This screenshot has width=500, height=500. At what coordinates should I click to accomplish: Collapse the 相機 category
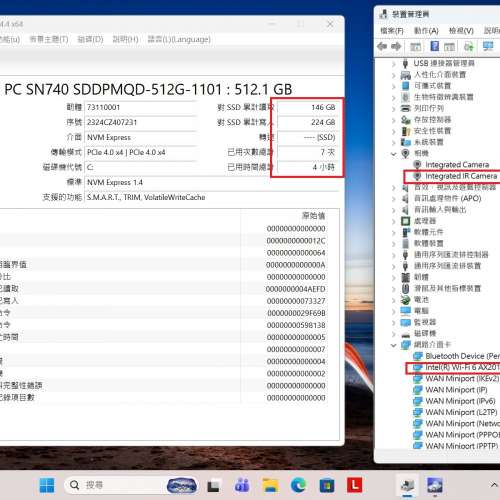pos(394,154)
